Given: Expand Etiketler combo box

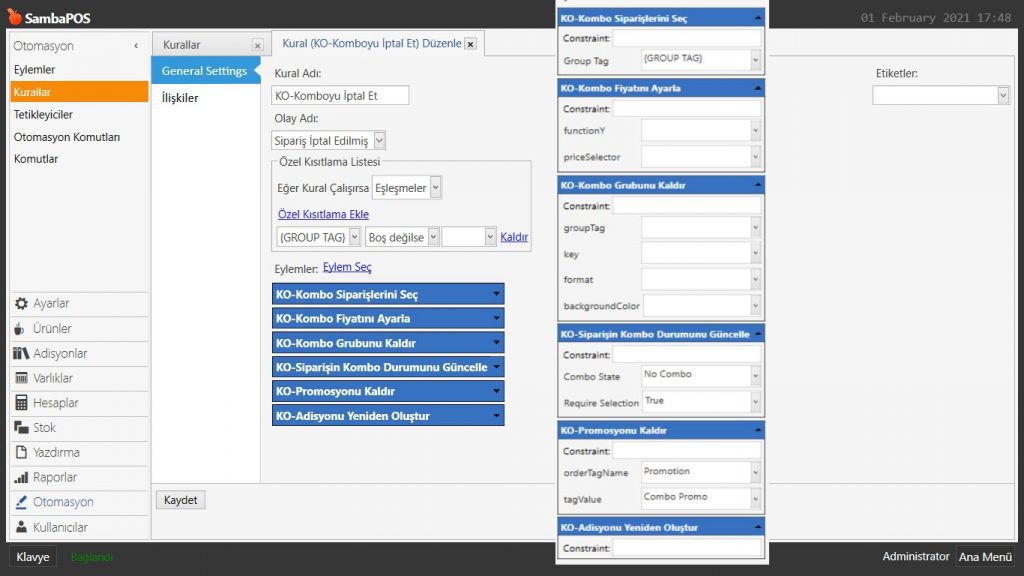Looking at the screenshot, I should point(1003,95).
